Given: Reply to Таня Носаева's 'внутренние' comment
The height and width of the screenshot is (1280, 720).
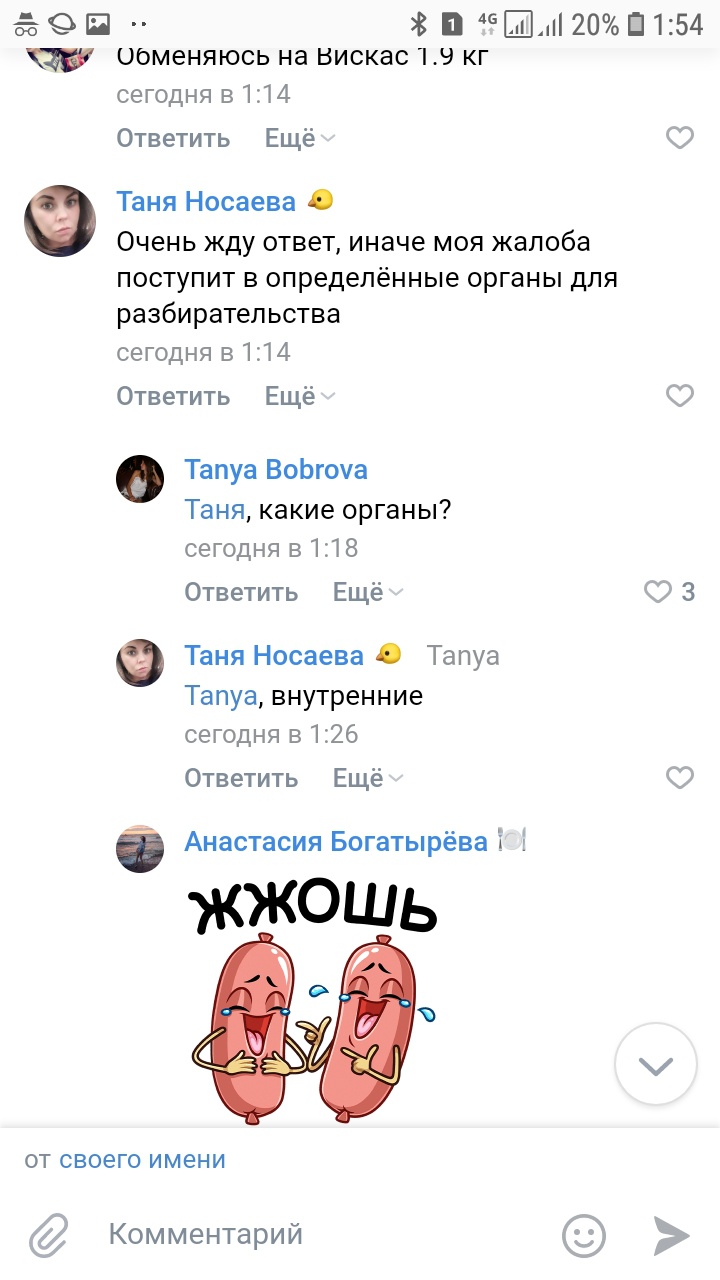Looking at the screenshot, I should [x=241, y=778].
